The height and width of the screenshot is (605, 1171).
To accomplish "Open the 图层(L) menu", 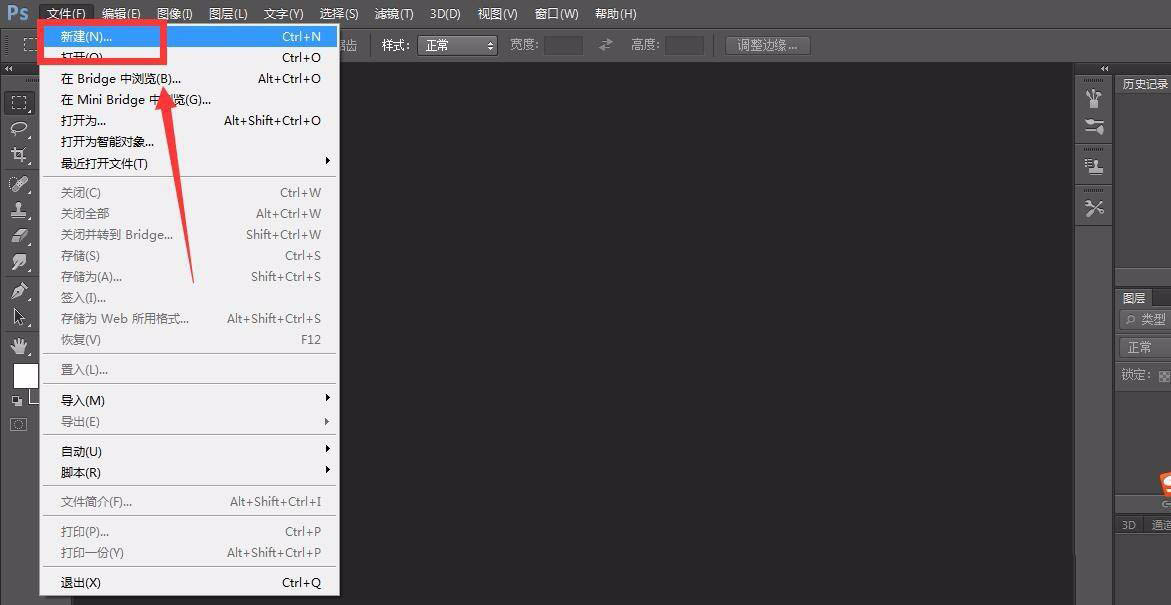I will coord(229,13).
